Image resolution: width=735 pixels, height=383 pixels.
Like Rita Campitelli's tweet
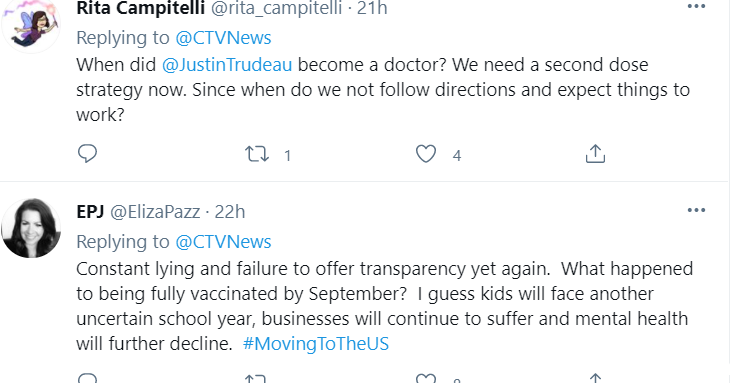pyautogui.click(x=426, y=154)
